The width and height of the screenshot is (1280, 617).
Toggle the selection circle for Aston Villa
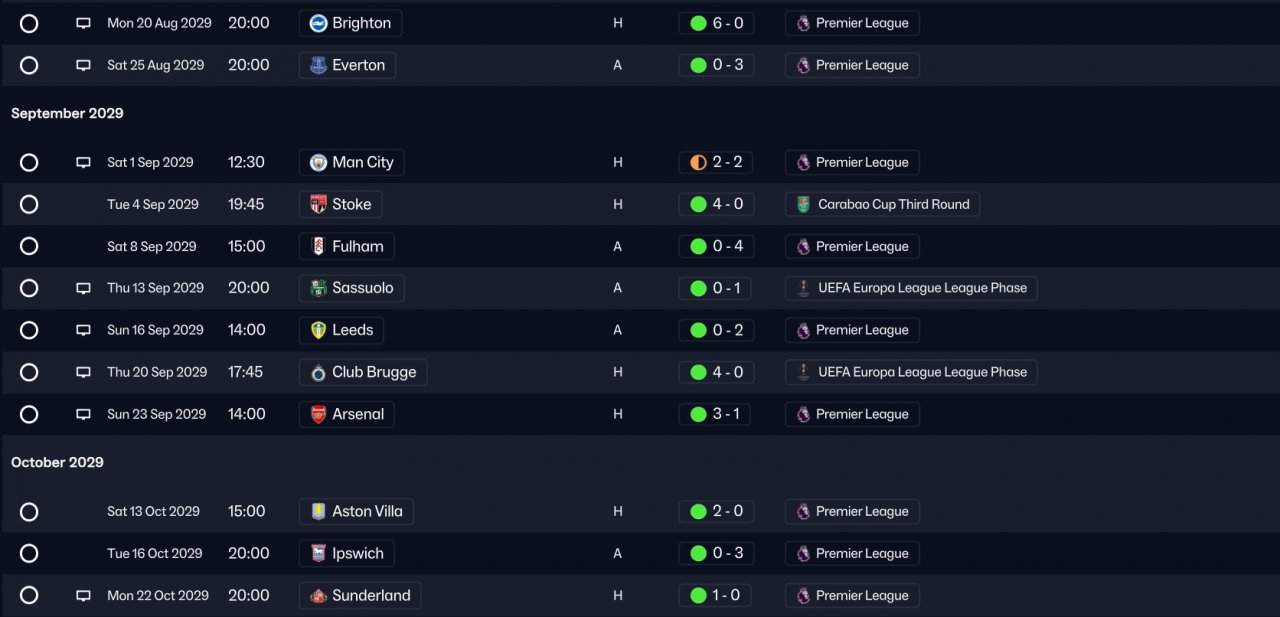[x=29, y=511]
